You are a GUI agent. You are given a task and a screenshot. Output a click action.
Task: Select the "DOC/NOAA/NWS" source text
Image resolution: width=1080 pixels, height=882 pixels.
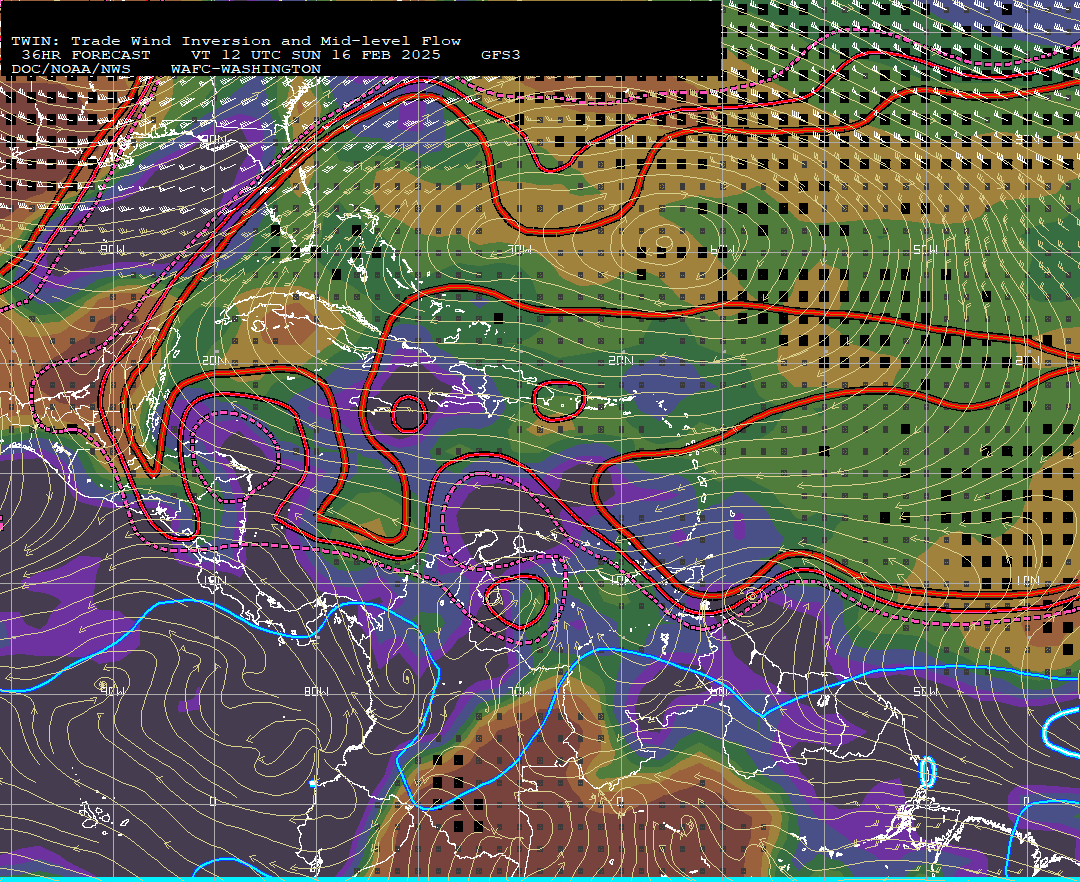71,70
